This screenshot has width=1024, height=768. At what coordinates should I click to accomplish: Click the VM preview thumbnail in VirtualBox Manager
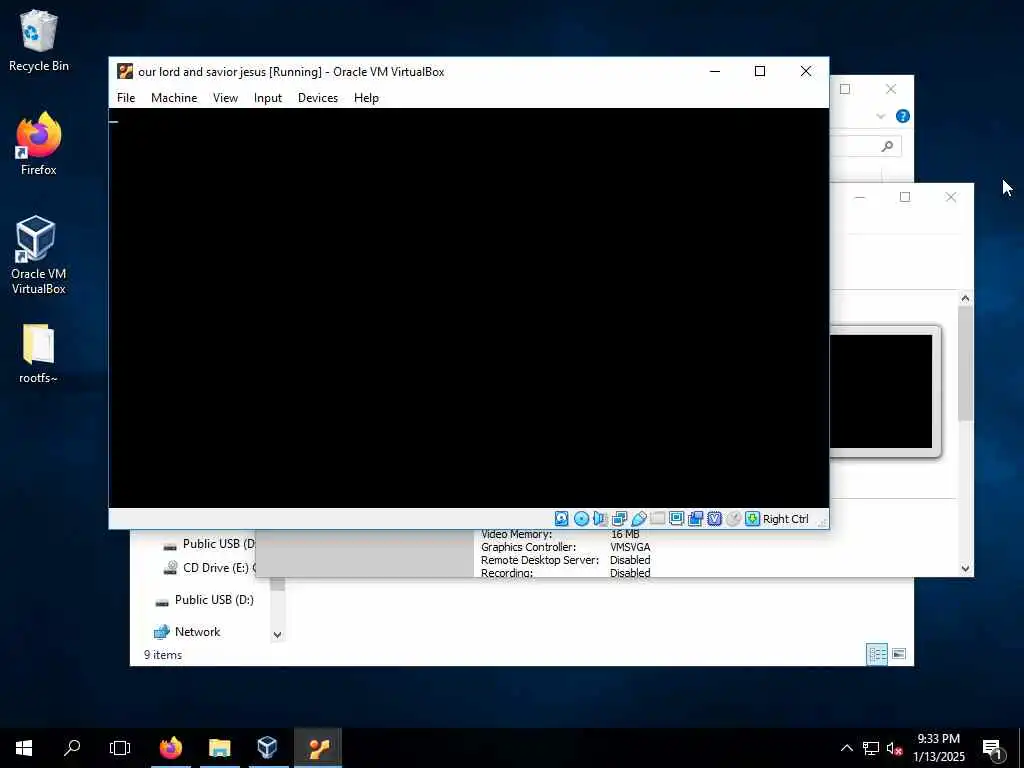pos(881,391)
